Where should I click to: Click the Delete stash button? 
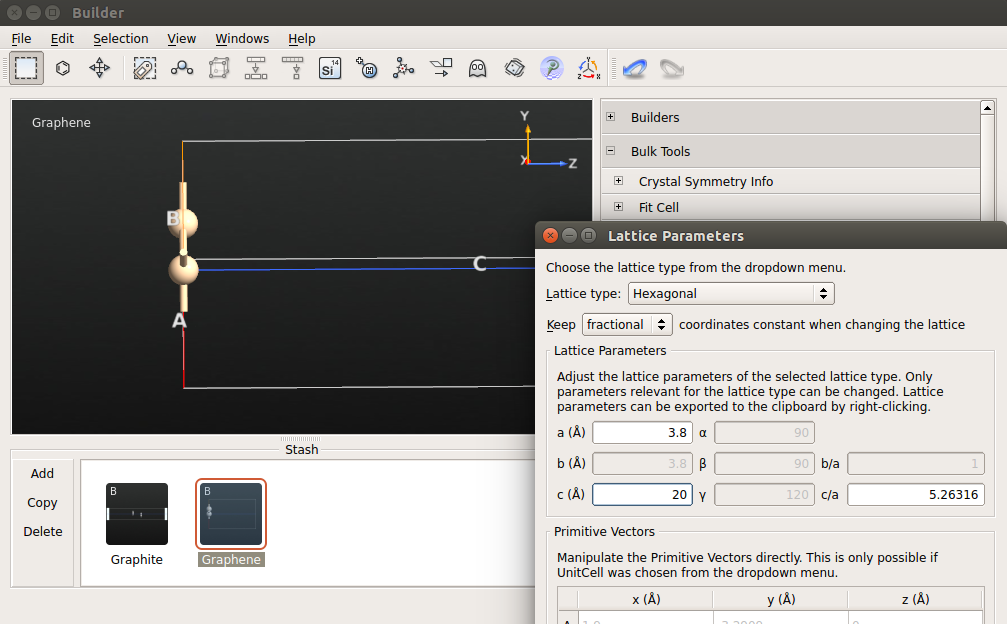coord(42,532)
